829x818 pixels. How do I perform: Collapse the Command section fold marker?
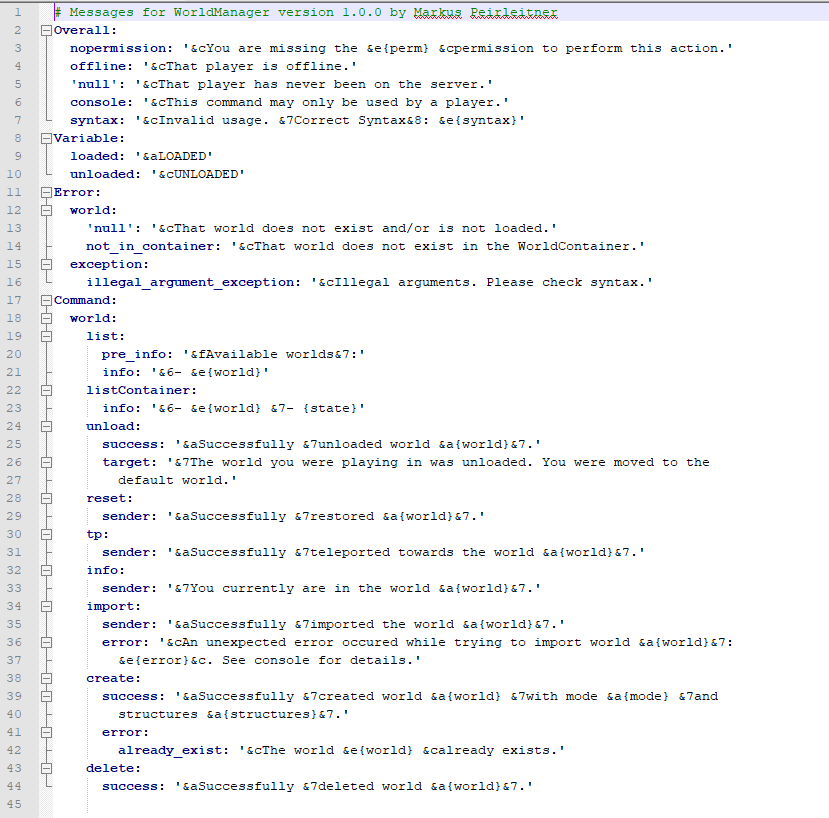47,300
